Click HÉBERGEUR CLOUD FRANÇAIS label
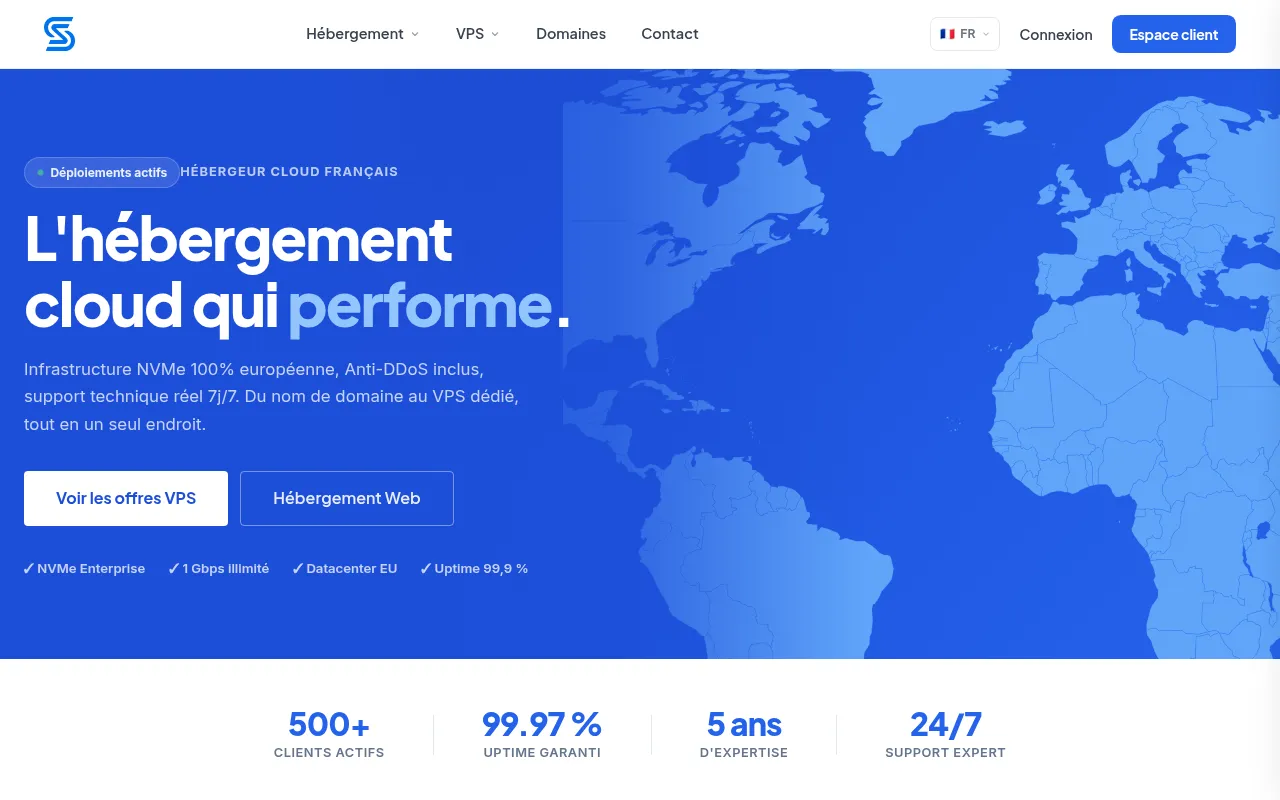The image size is (1280, 800). coord(289,172)
